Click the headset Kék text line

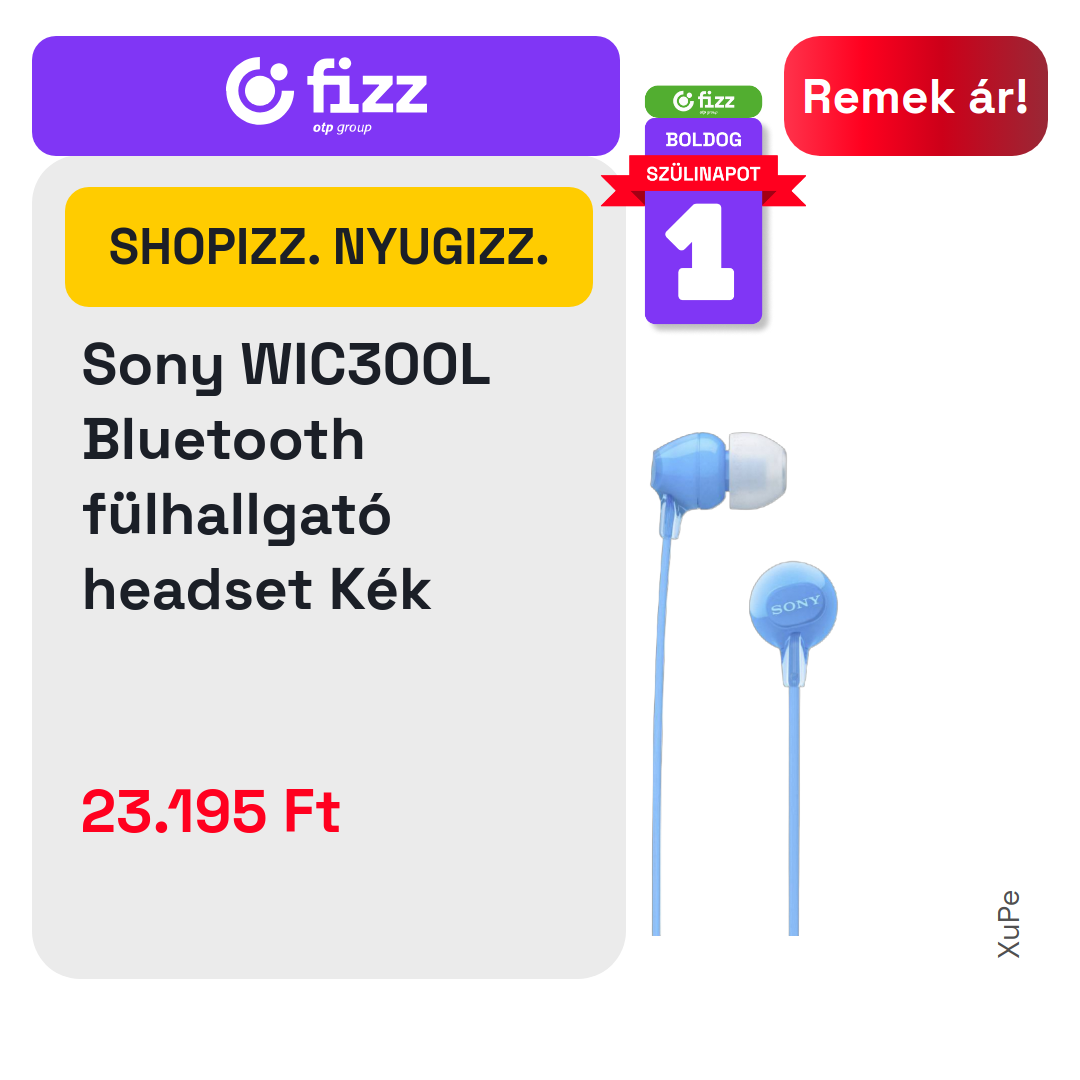coord(257,590)
